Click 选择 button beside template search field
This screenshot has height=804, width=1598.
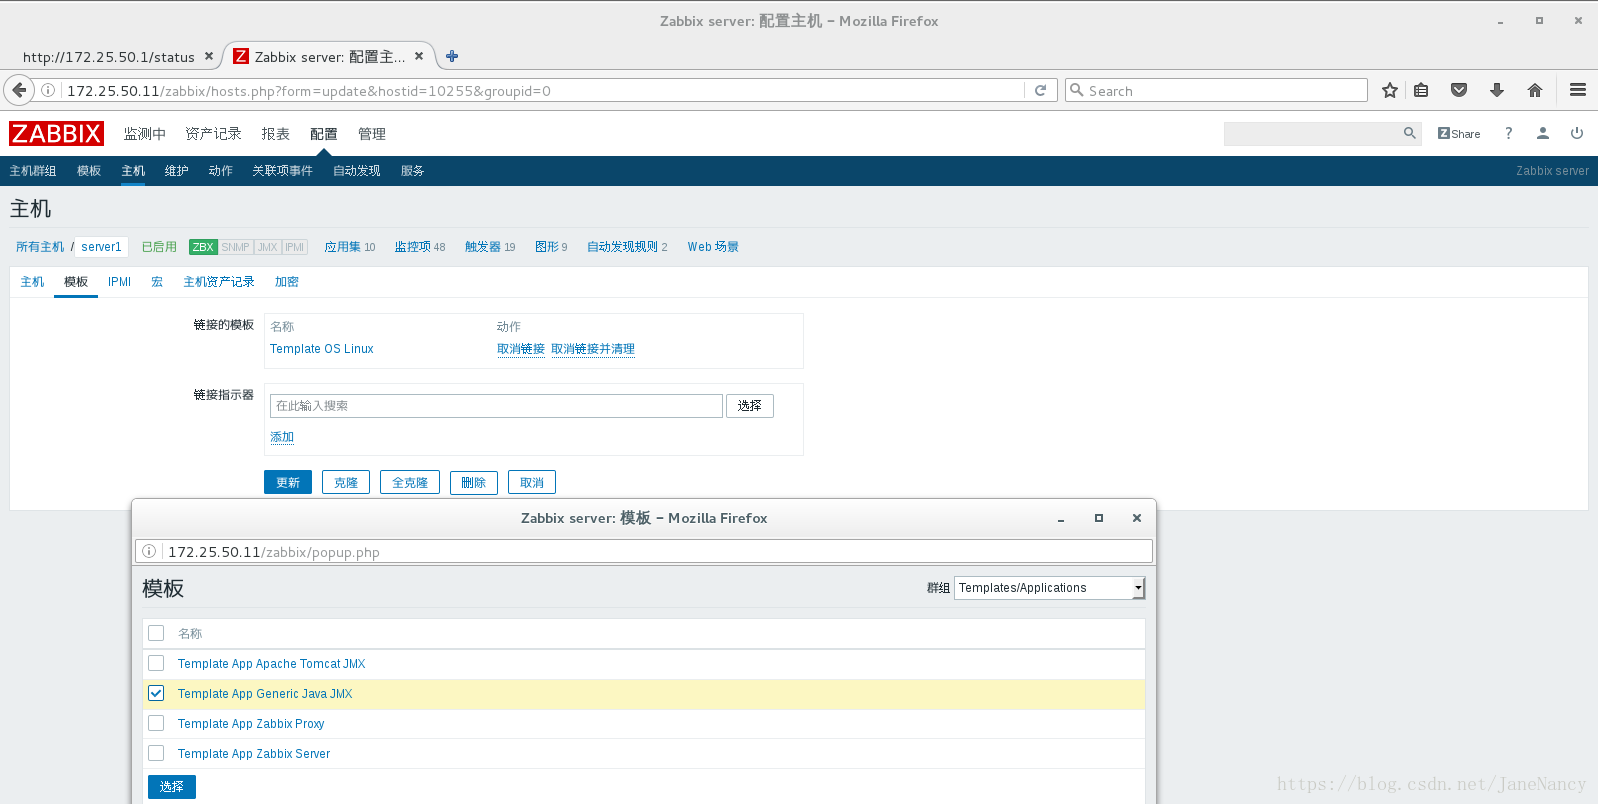point(750,406)
